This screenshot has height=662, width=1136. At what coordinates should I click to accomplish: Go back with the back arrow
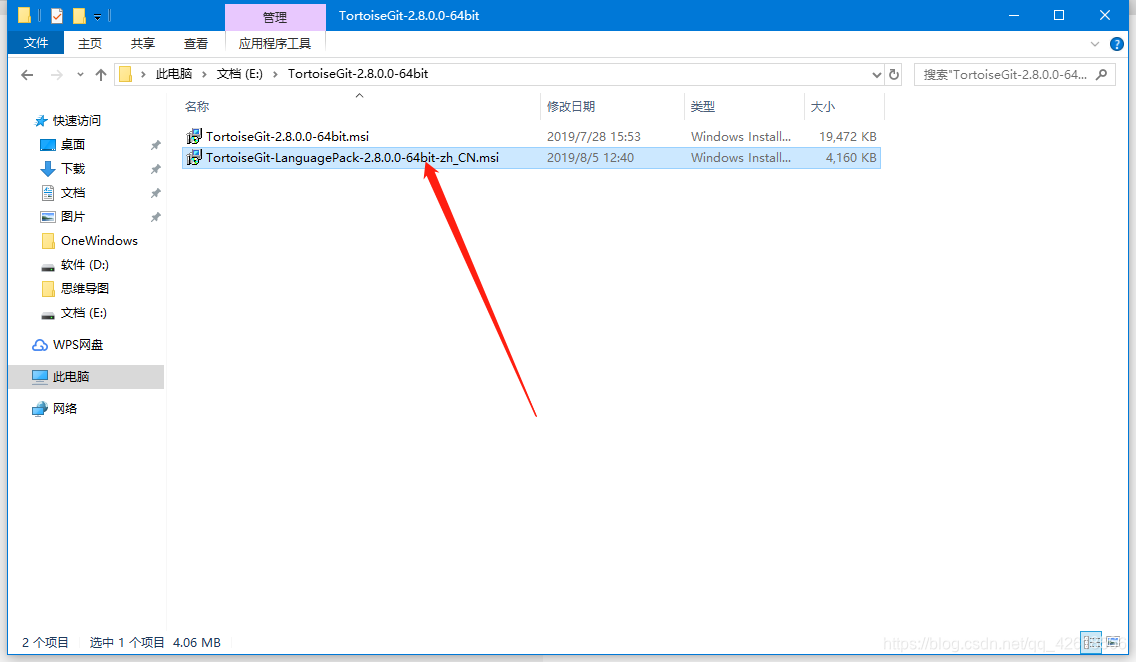(x=28, y=75)
